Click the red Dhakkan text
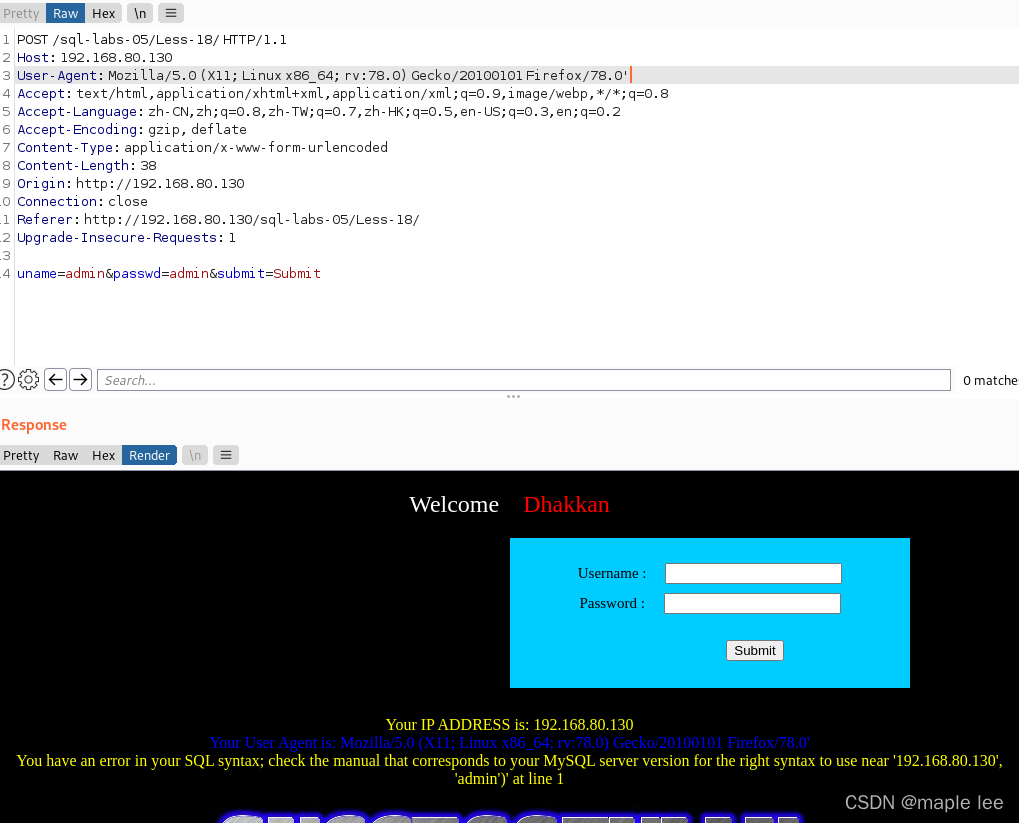Viewport: 1019px width, 823px height. 566,504
